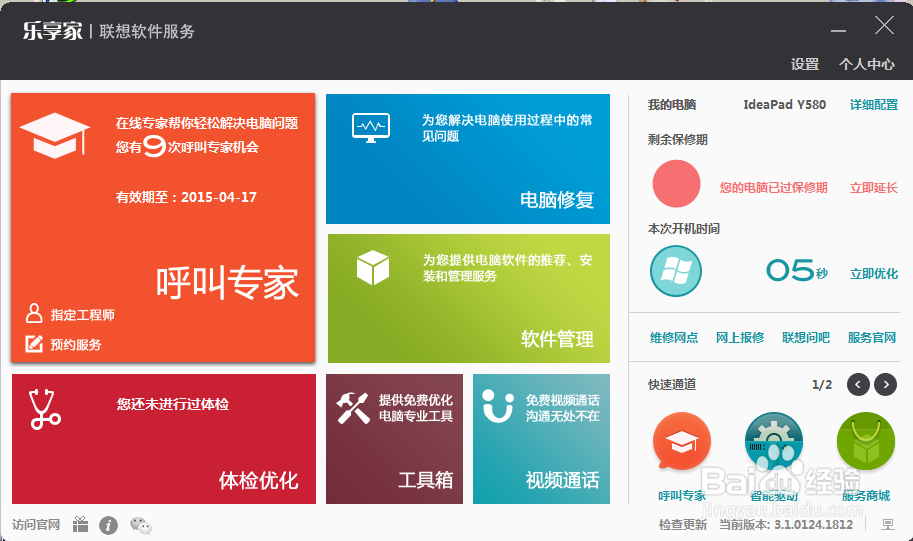Open the 网上报修 link

click(739, 337)
